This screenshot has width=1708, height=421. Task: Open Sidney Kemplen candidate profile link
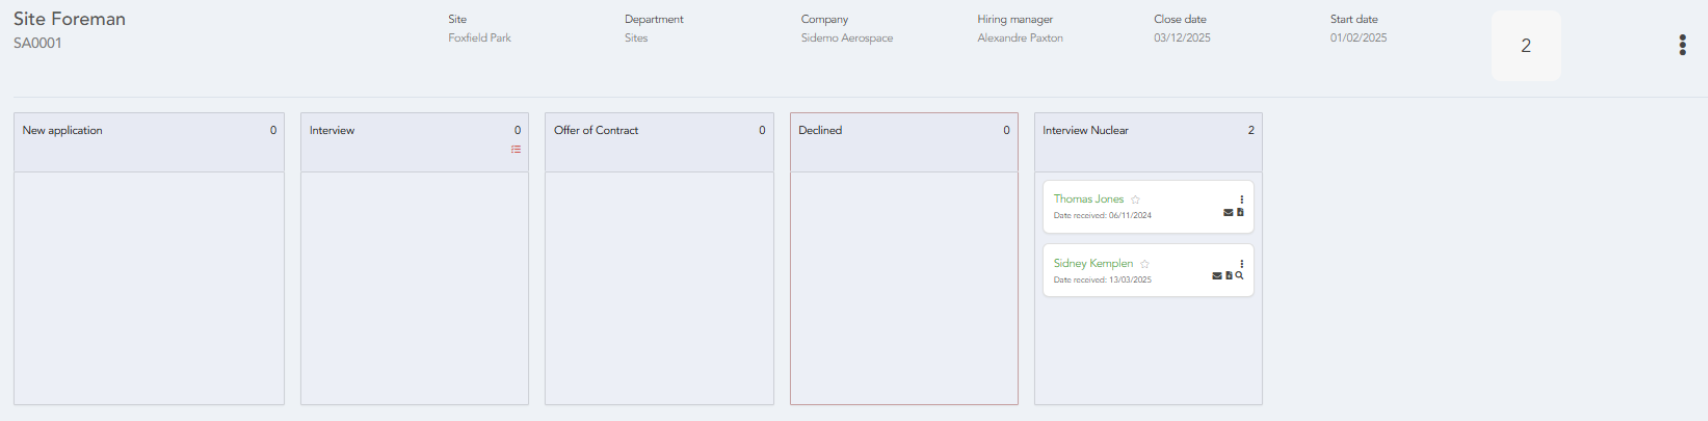tap(1093, 263)
